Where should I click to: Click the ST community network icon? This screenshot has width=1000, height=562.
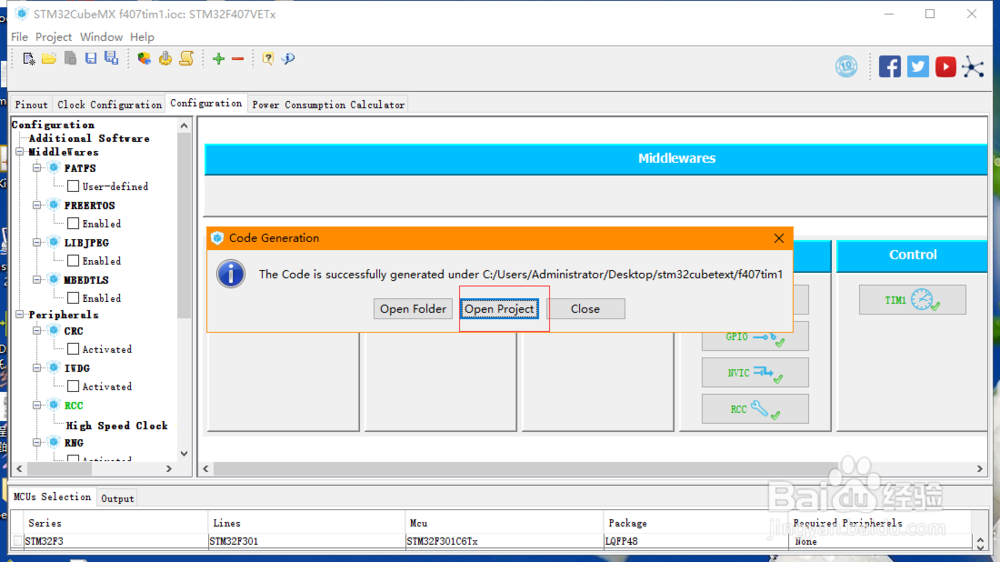973,66
